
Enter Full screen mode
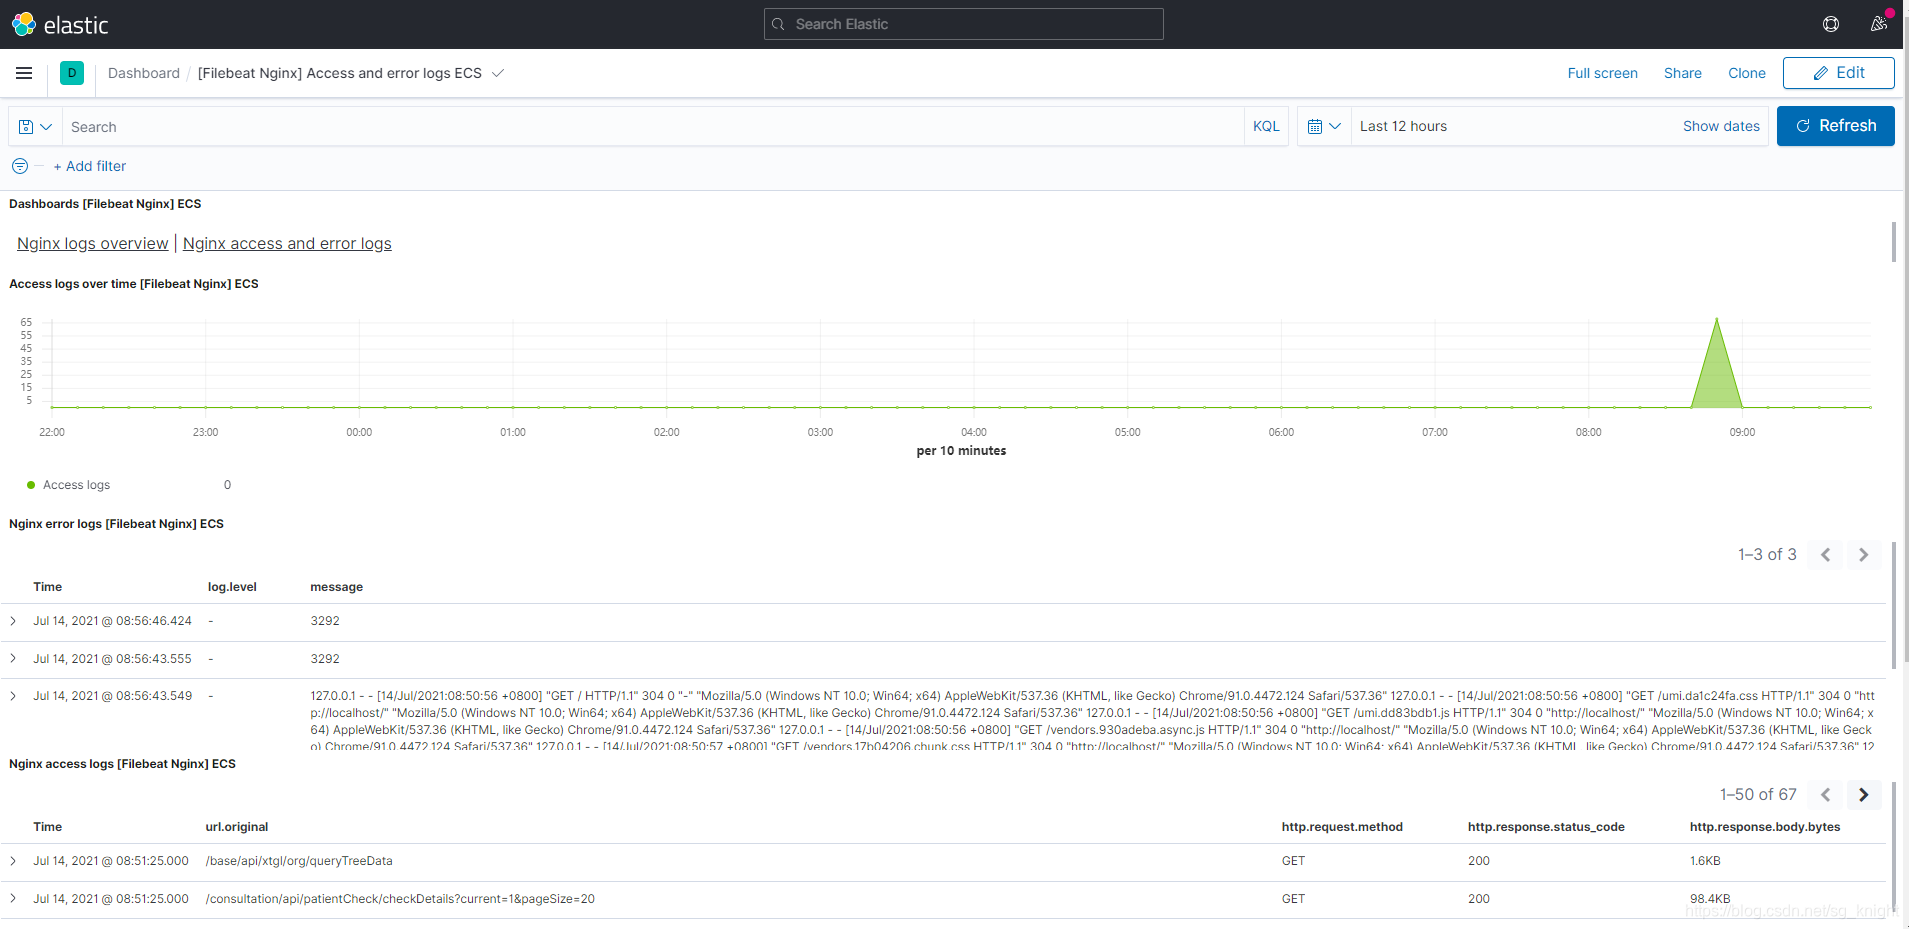(1602, 73)
